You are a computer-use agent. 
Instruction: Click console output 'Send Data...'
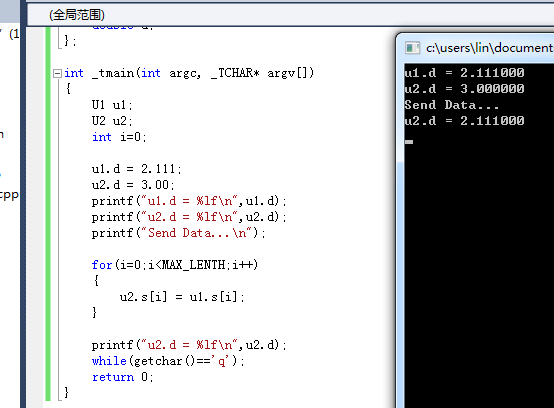coord(452,105)
